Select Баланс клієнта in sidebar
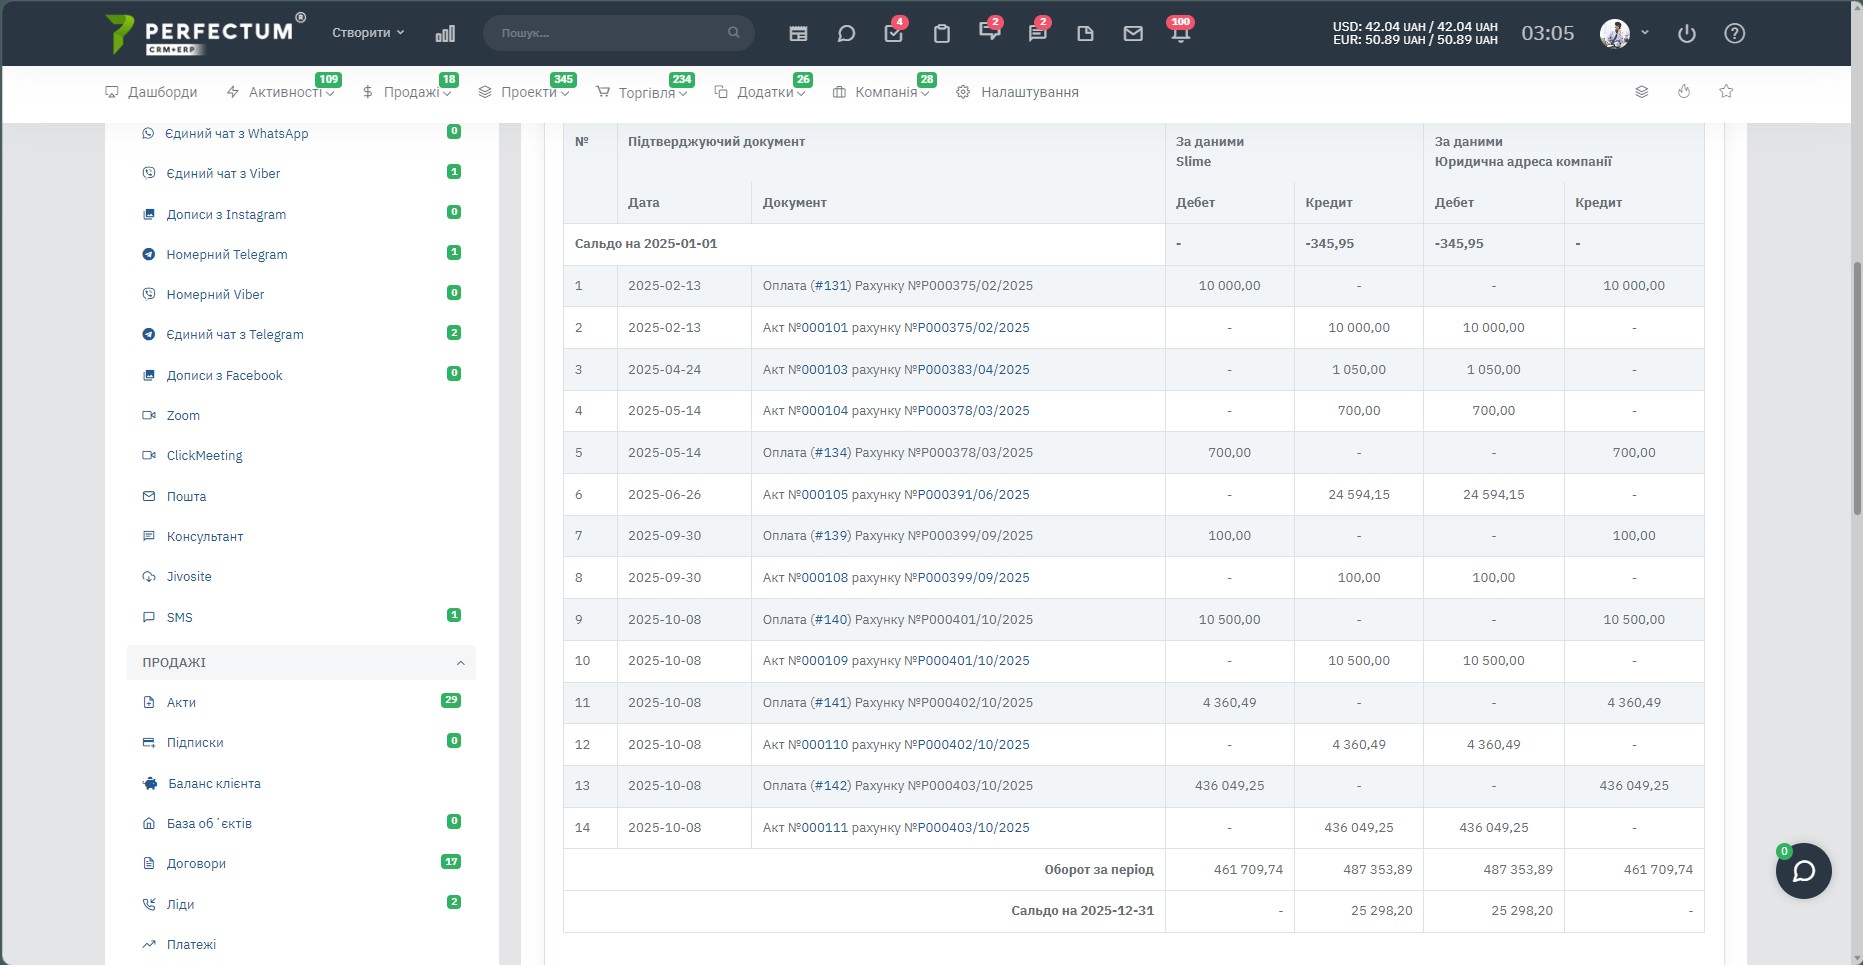Image resolution: width=1863 pixels, height=965 pixels. pos(214,783)
